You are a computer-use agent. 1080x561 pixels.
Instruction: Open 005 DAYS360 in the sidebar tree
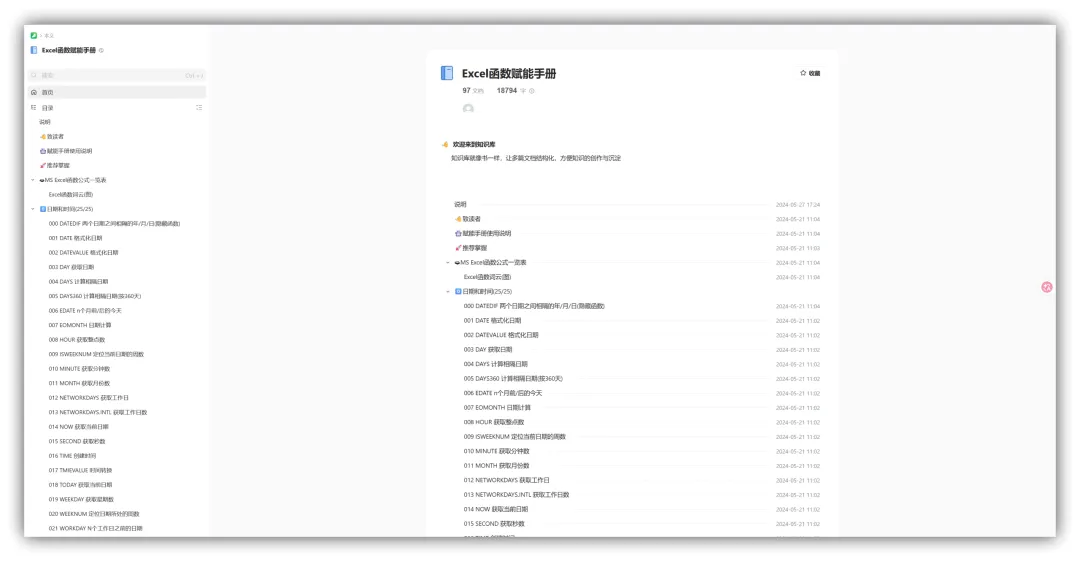click(x=95, y=296)
